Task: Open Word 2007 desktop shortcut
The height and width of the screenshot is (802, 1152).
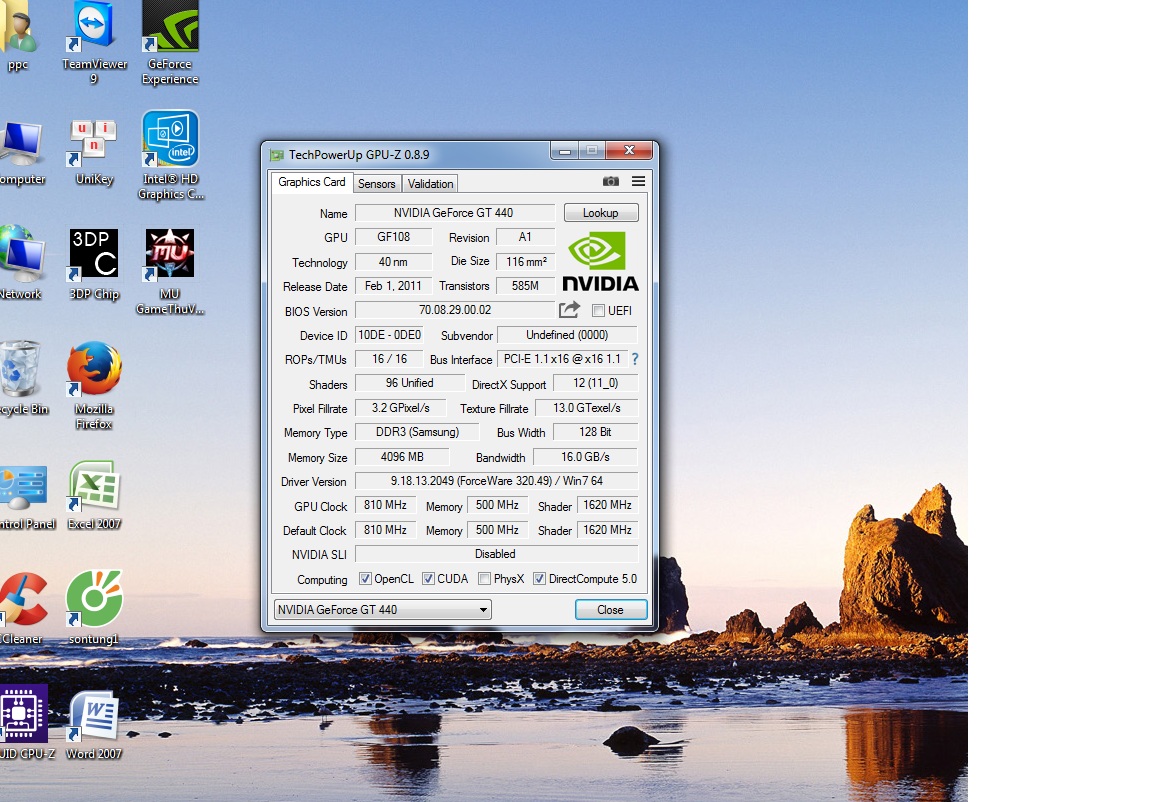Action: [x=93, y=725]
